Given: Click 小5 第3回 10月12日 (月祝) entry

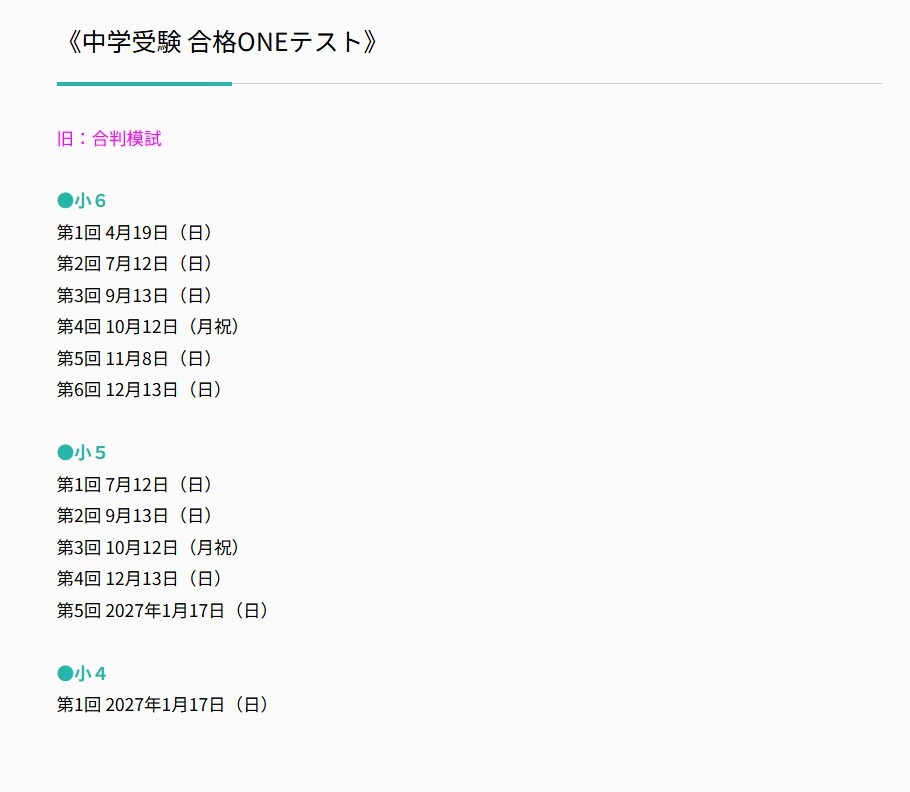Looking at the screenshot, I should (149, 548).
